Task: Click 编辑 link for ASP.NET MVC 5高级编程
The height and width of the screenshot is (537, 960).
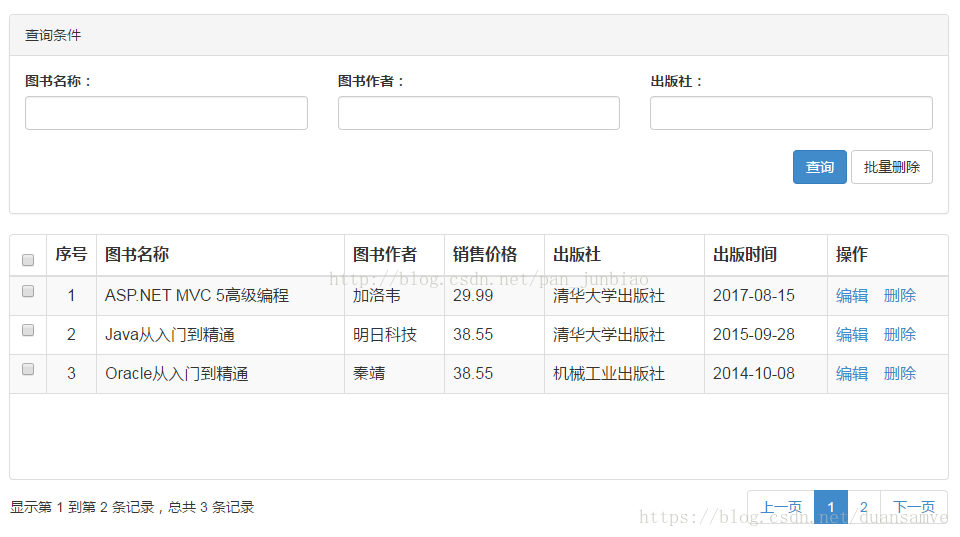Action: tap(852, 296)
